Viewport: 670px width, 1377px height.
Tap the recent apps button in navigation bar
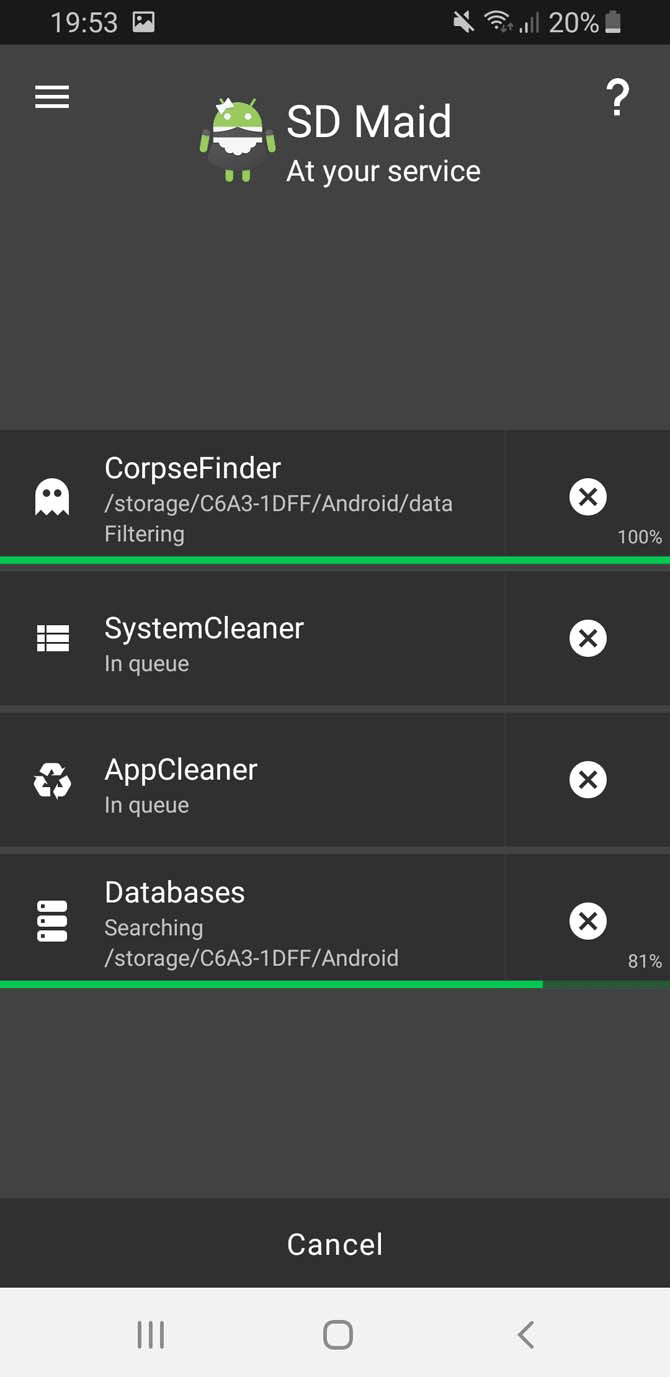(x=149, y=1333)
